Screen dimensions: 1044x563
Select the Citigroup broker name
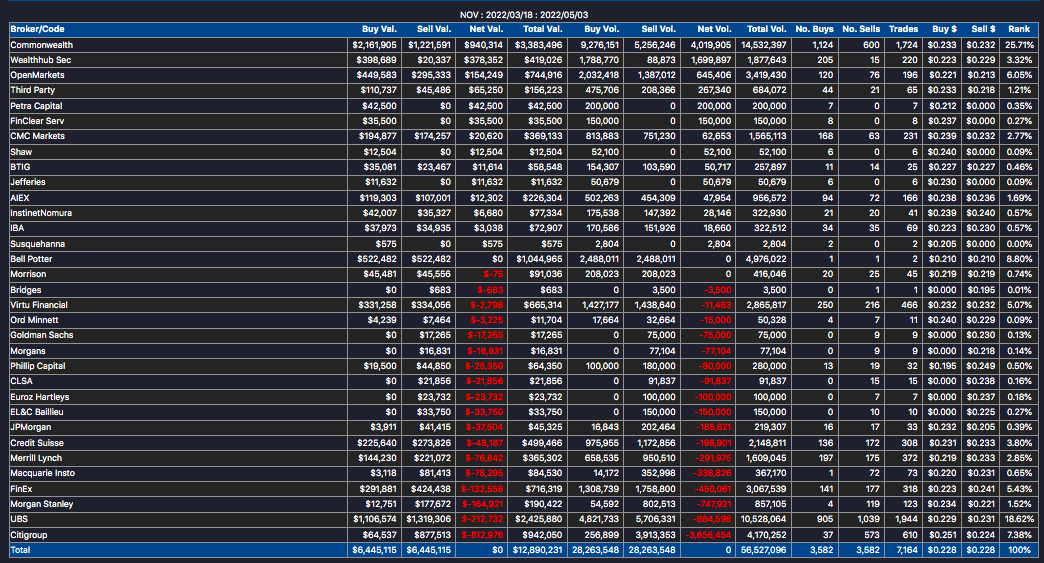[x=29, y=534]
